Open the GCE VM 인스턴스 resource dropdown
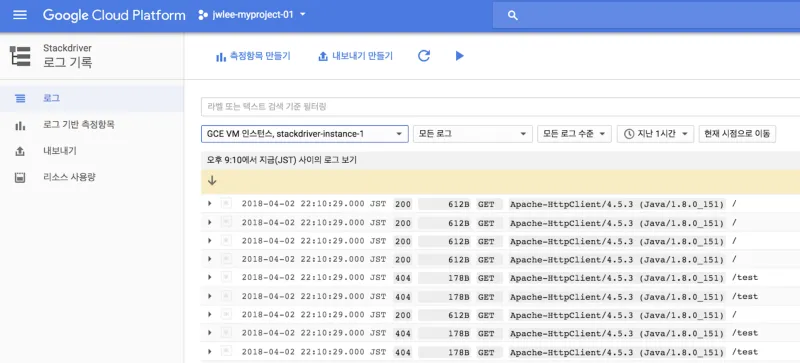The image size is (800, 363). 305,134
